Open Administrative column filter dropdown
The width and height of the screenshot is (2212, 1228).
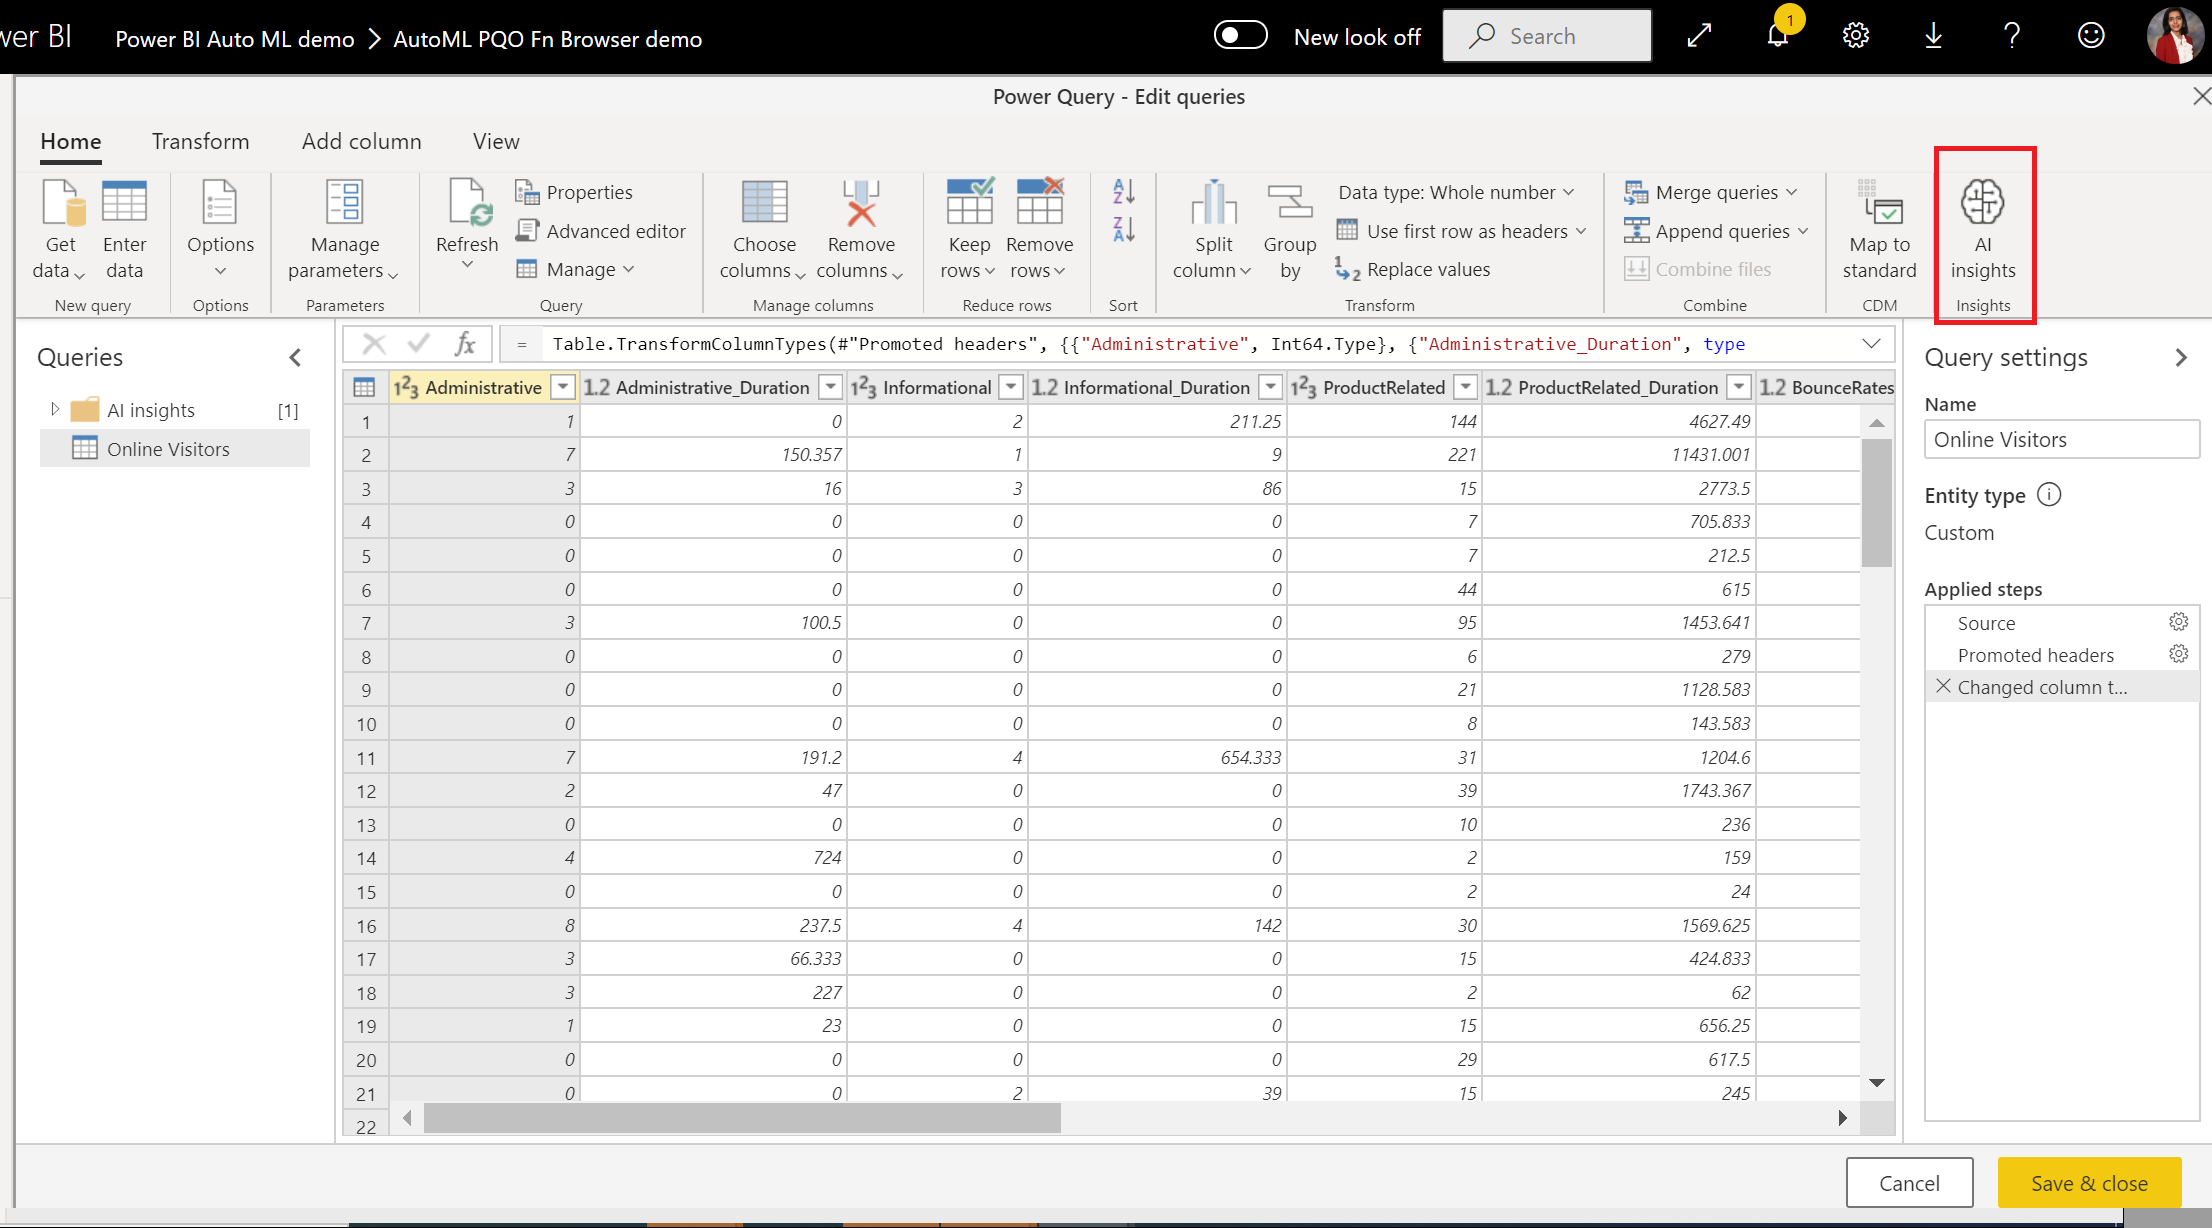pos(564,387)
